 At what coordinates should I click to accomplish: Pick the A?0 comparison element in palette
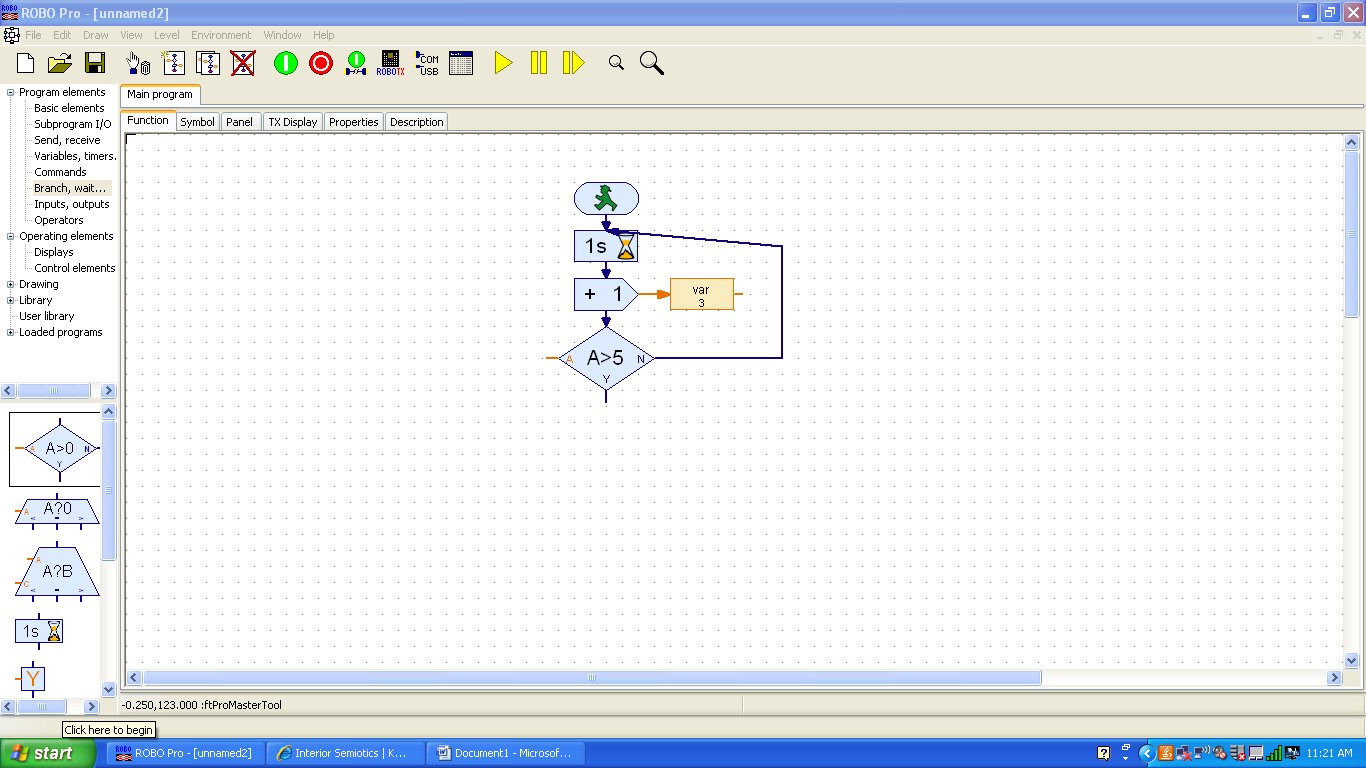(57, 510)
